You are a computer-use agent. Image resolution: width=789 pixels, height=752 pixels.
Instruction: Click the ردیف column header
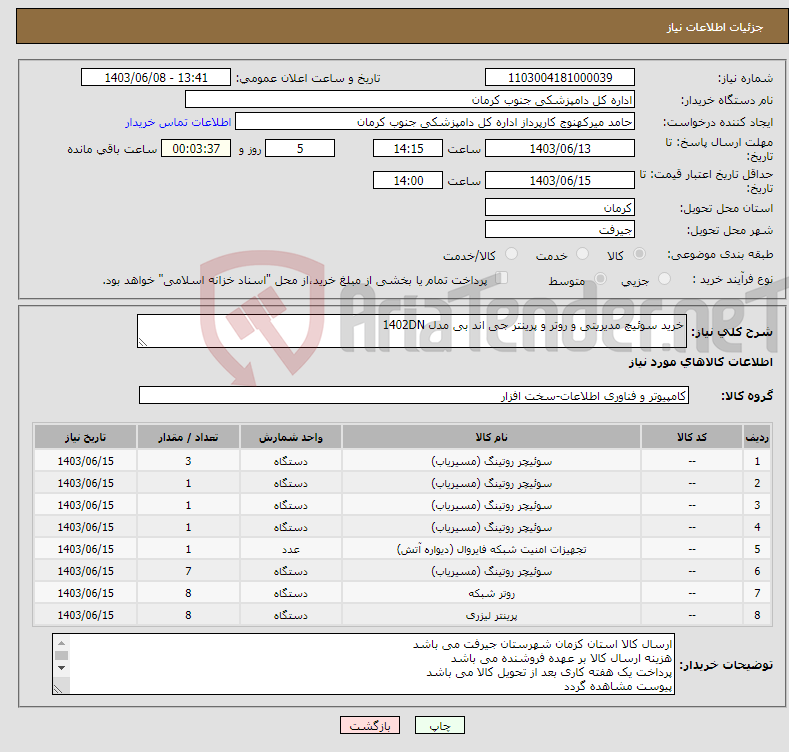757,437
